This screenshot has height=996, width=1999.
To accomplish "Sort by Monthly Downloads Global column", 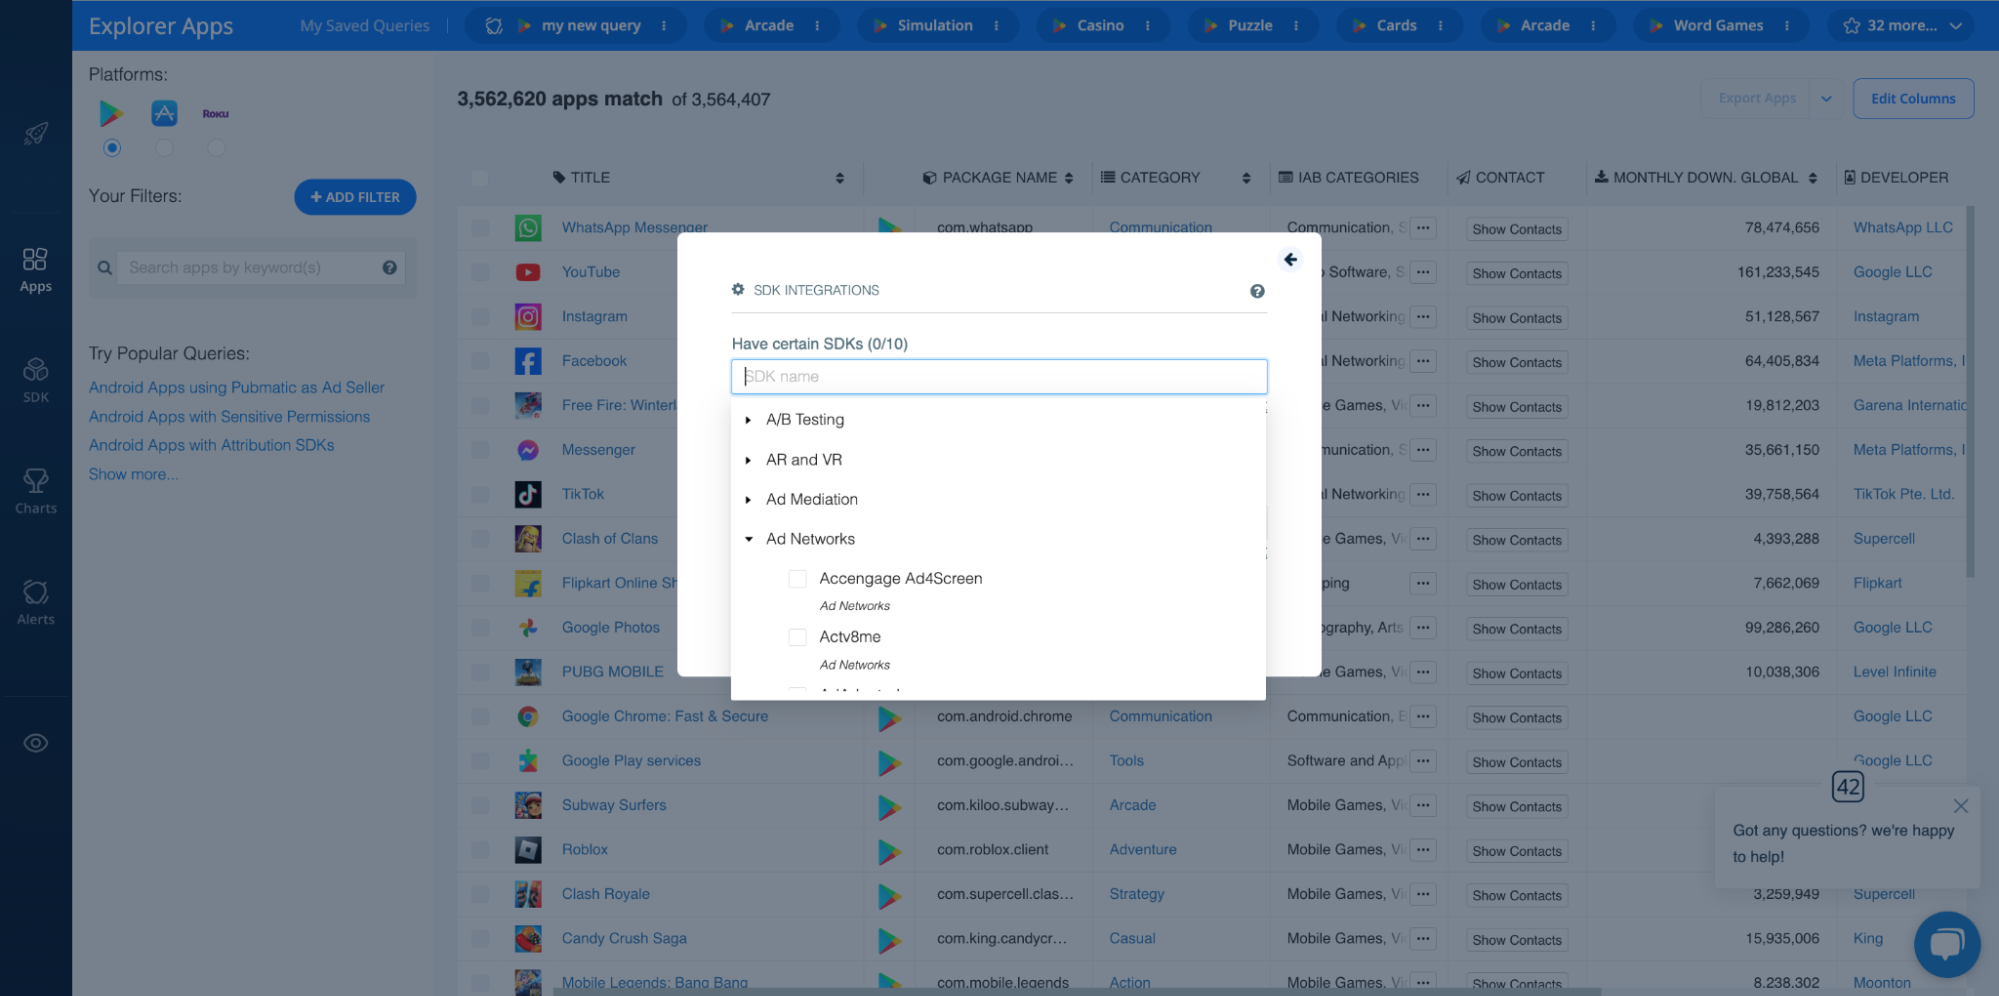I will coord(1813,178).
